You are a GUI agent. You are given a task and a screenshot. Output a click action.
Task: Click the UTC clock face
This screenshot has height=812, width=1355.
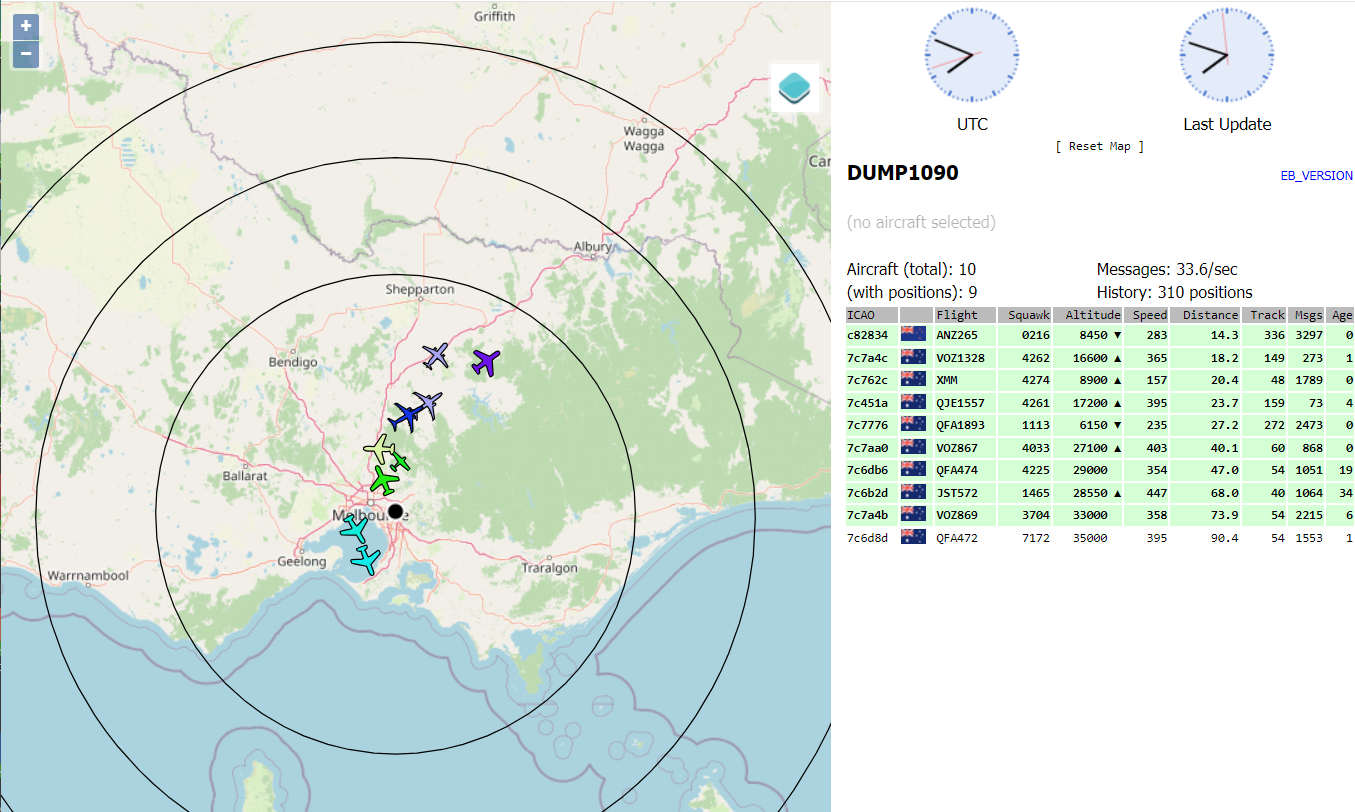(x=970, y=56)
